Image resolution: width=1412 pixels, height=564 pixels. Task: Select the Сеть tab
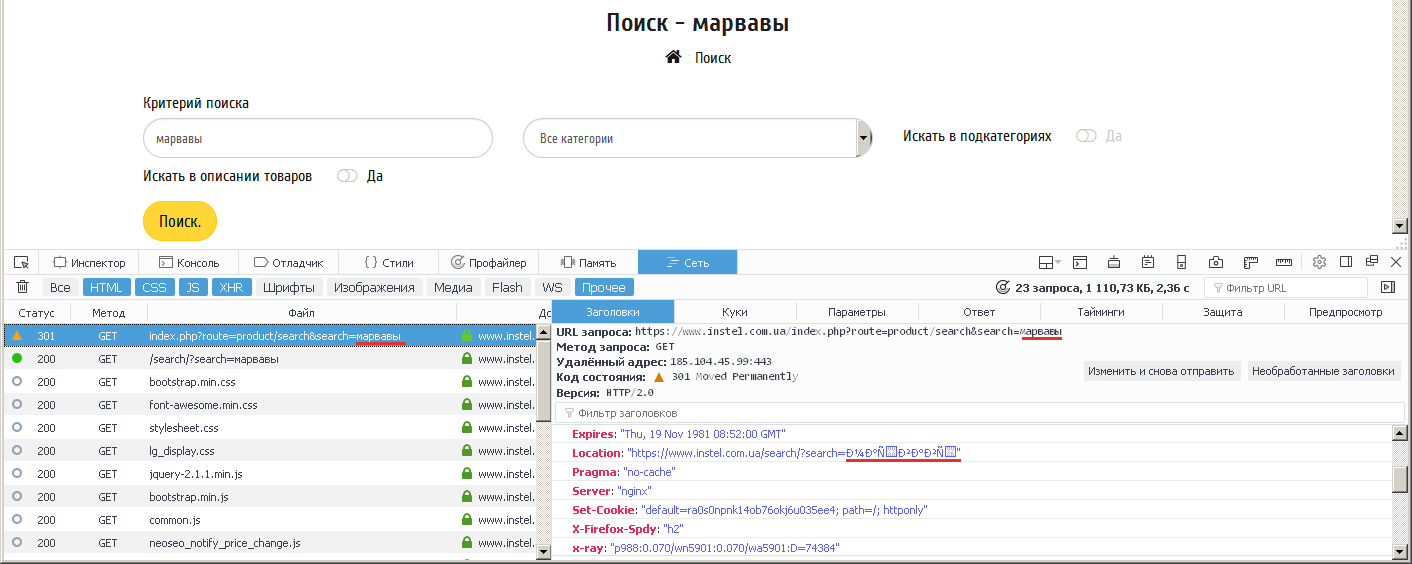click(688, 262)
